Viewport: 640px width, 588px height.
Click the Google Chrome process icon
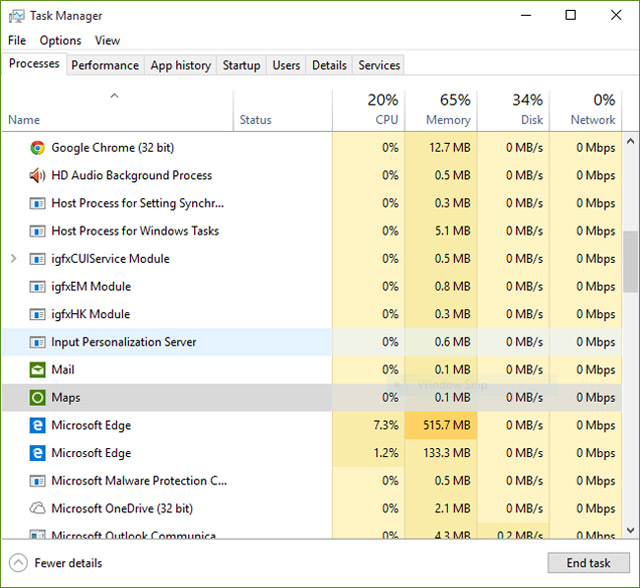coord(38,148)
